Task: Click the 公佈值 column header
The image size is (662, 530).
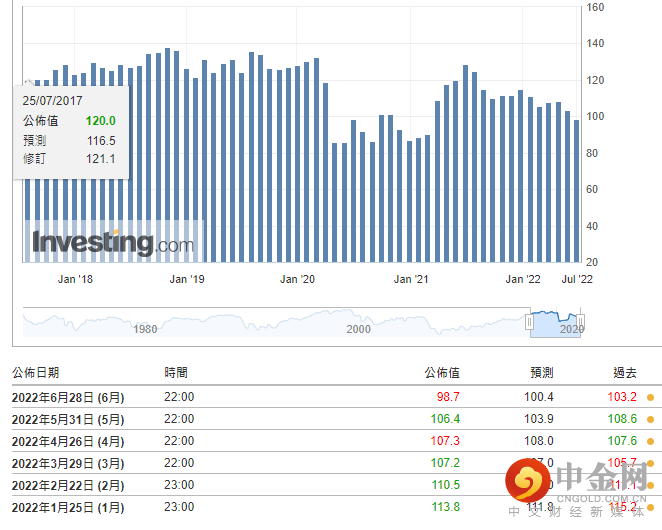Action: (441, 372)
